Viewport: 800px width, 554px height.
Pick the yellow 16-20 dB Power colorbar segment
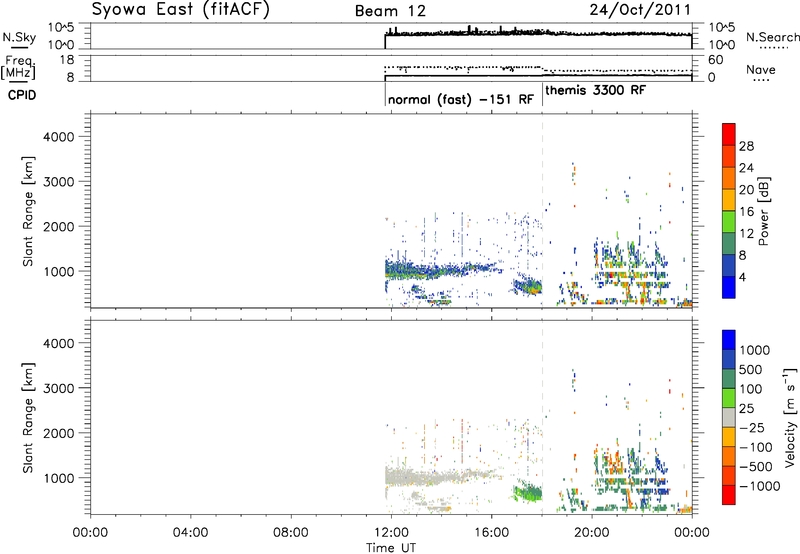(729, 200)
